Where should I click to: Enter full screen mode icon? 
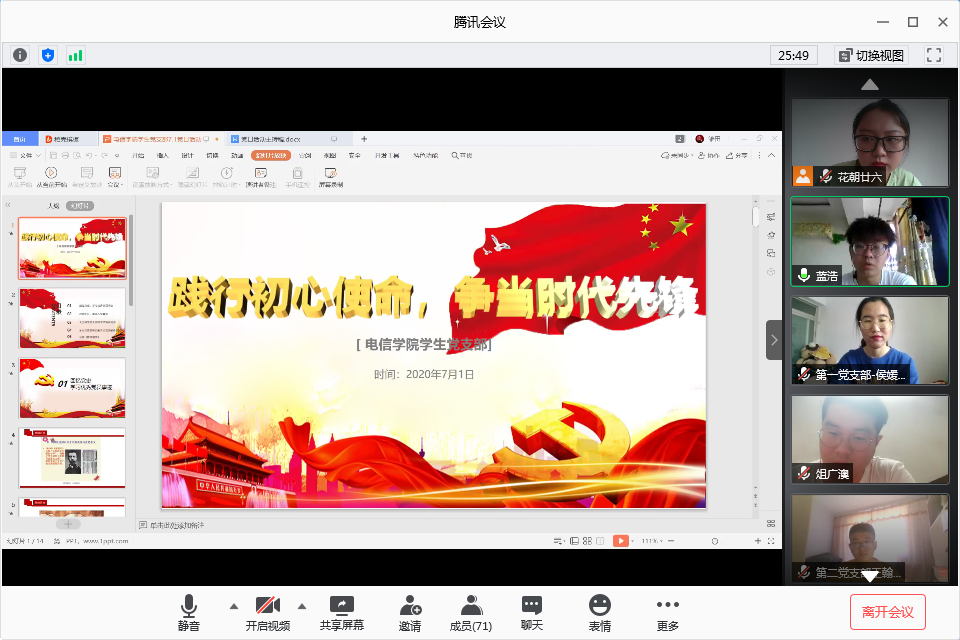pyautogui.click(x=934, y=55)
